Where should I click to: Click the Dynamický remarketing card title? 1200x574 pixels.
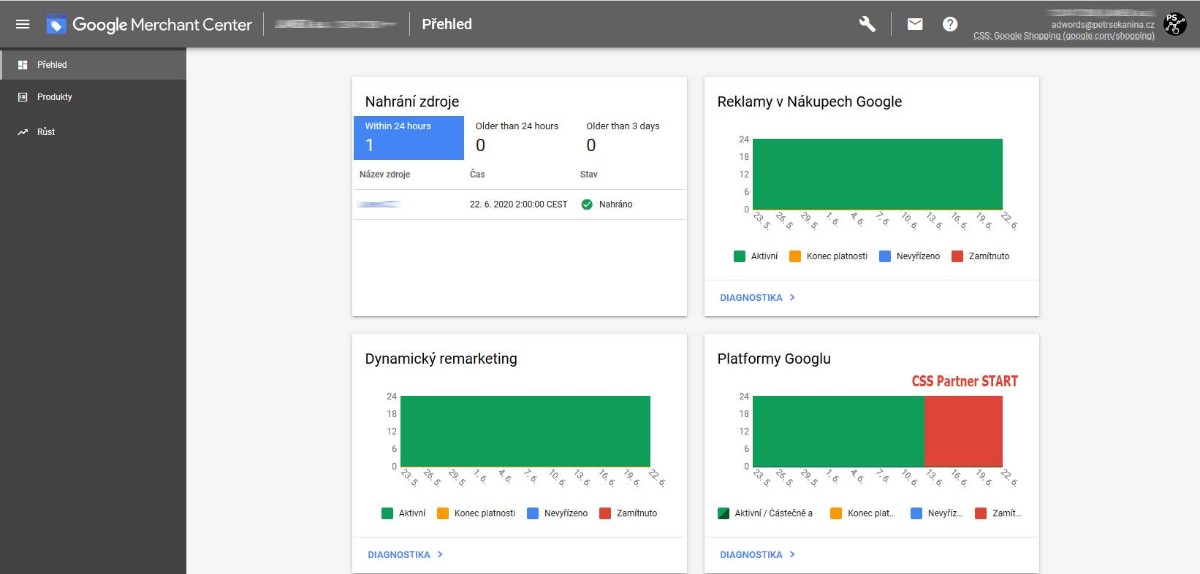(441, 358)
